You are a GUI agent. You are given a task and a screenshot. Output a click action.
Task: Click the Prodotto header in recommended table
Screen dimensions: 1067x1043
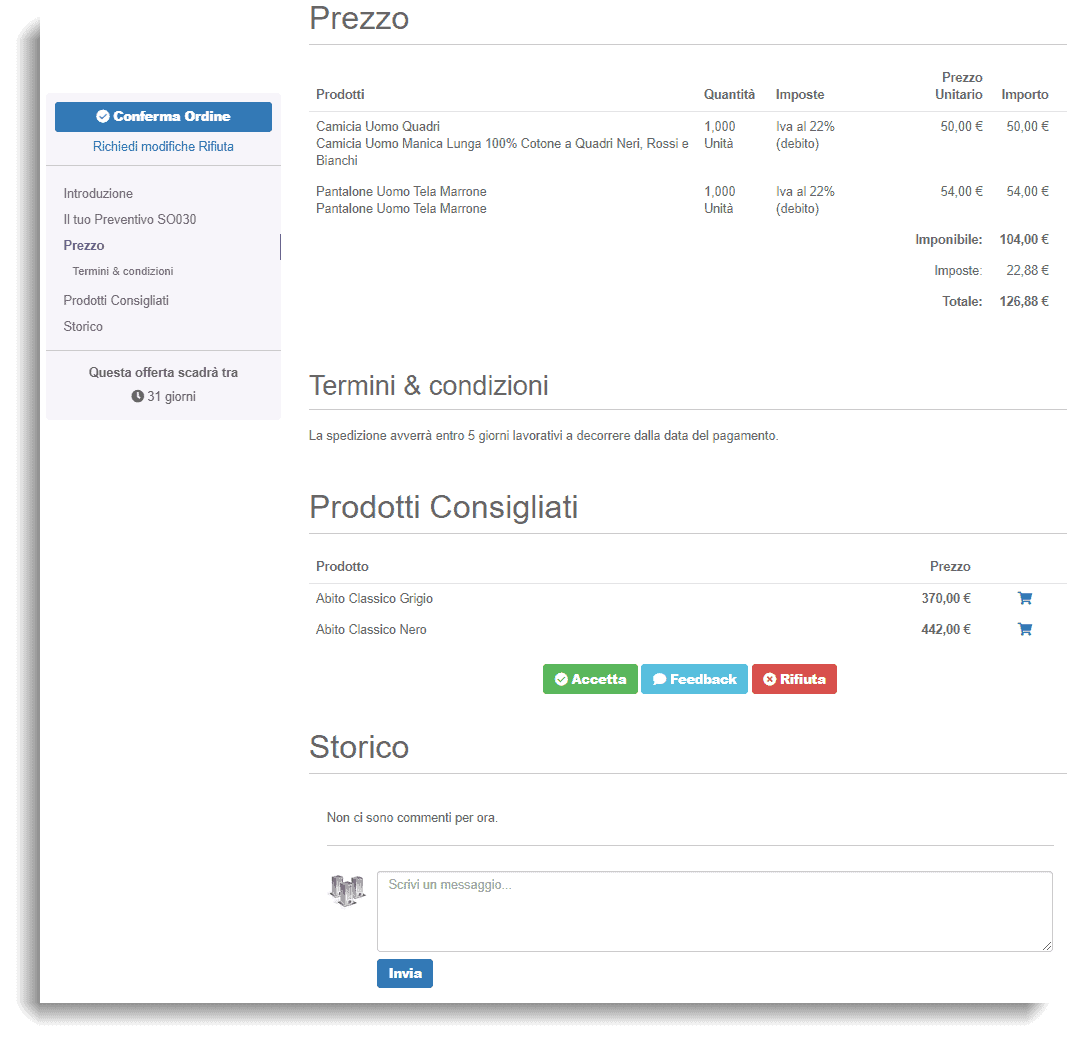[x=342, y=566]
